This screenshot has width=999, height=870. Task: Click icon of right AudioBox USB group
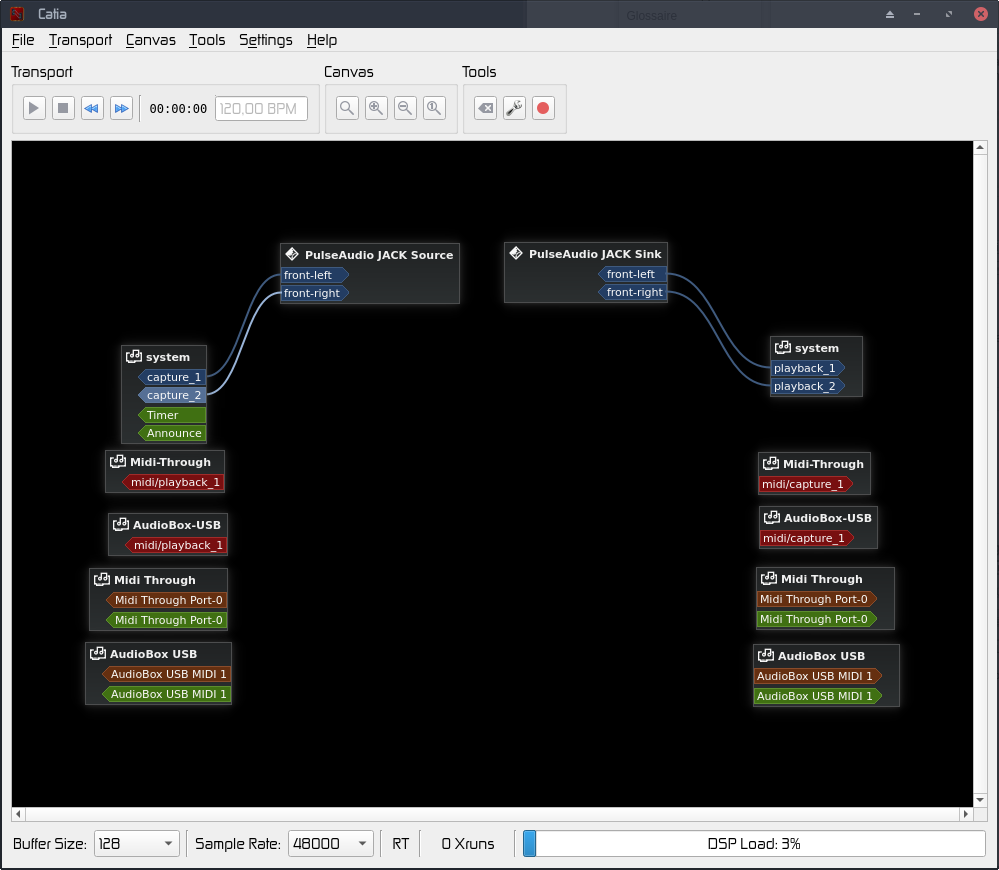[x=766, y=655]
